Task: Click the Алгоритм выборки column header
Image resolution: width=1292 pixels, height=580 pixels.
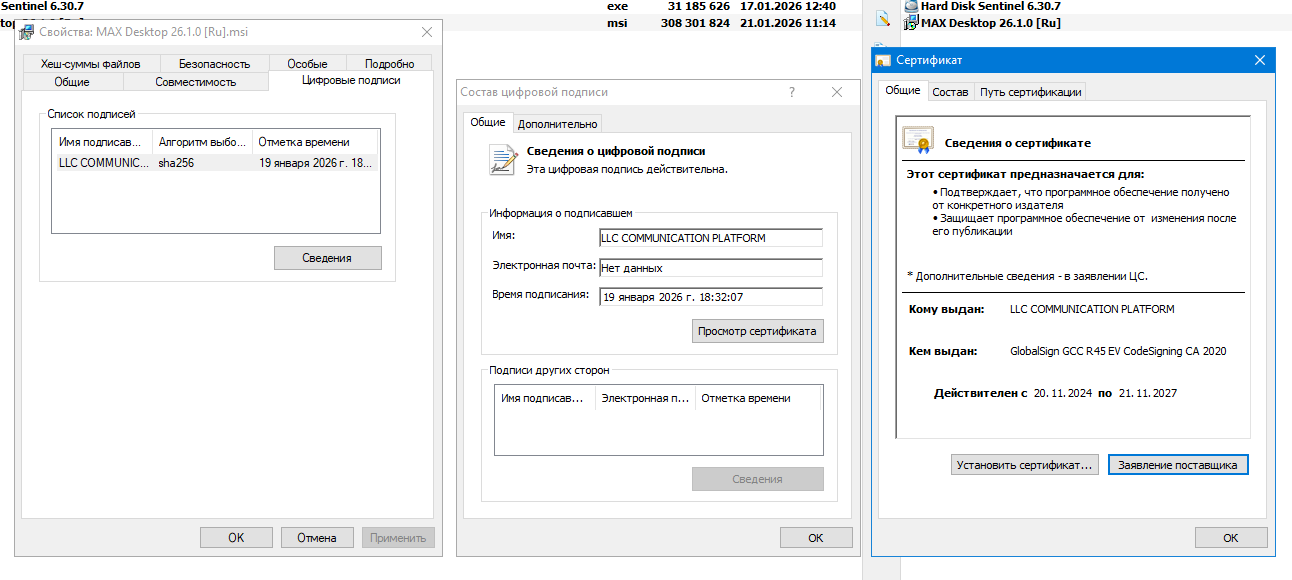Action: coord(202,142)
